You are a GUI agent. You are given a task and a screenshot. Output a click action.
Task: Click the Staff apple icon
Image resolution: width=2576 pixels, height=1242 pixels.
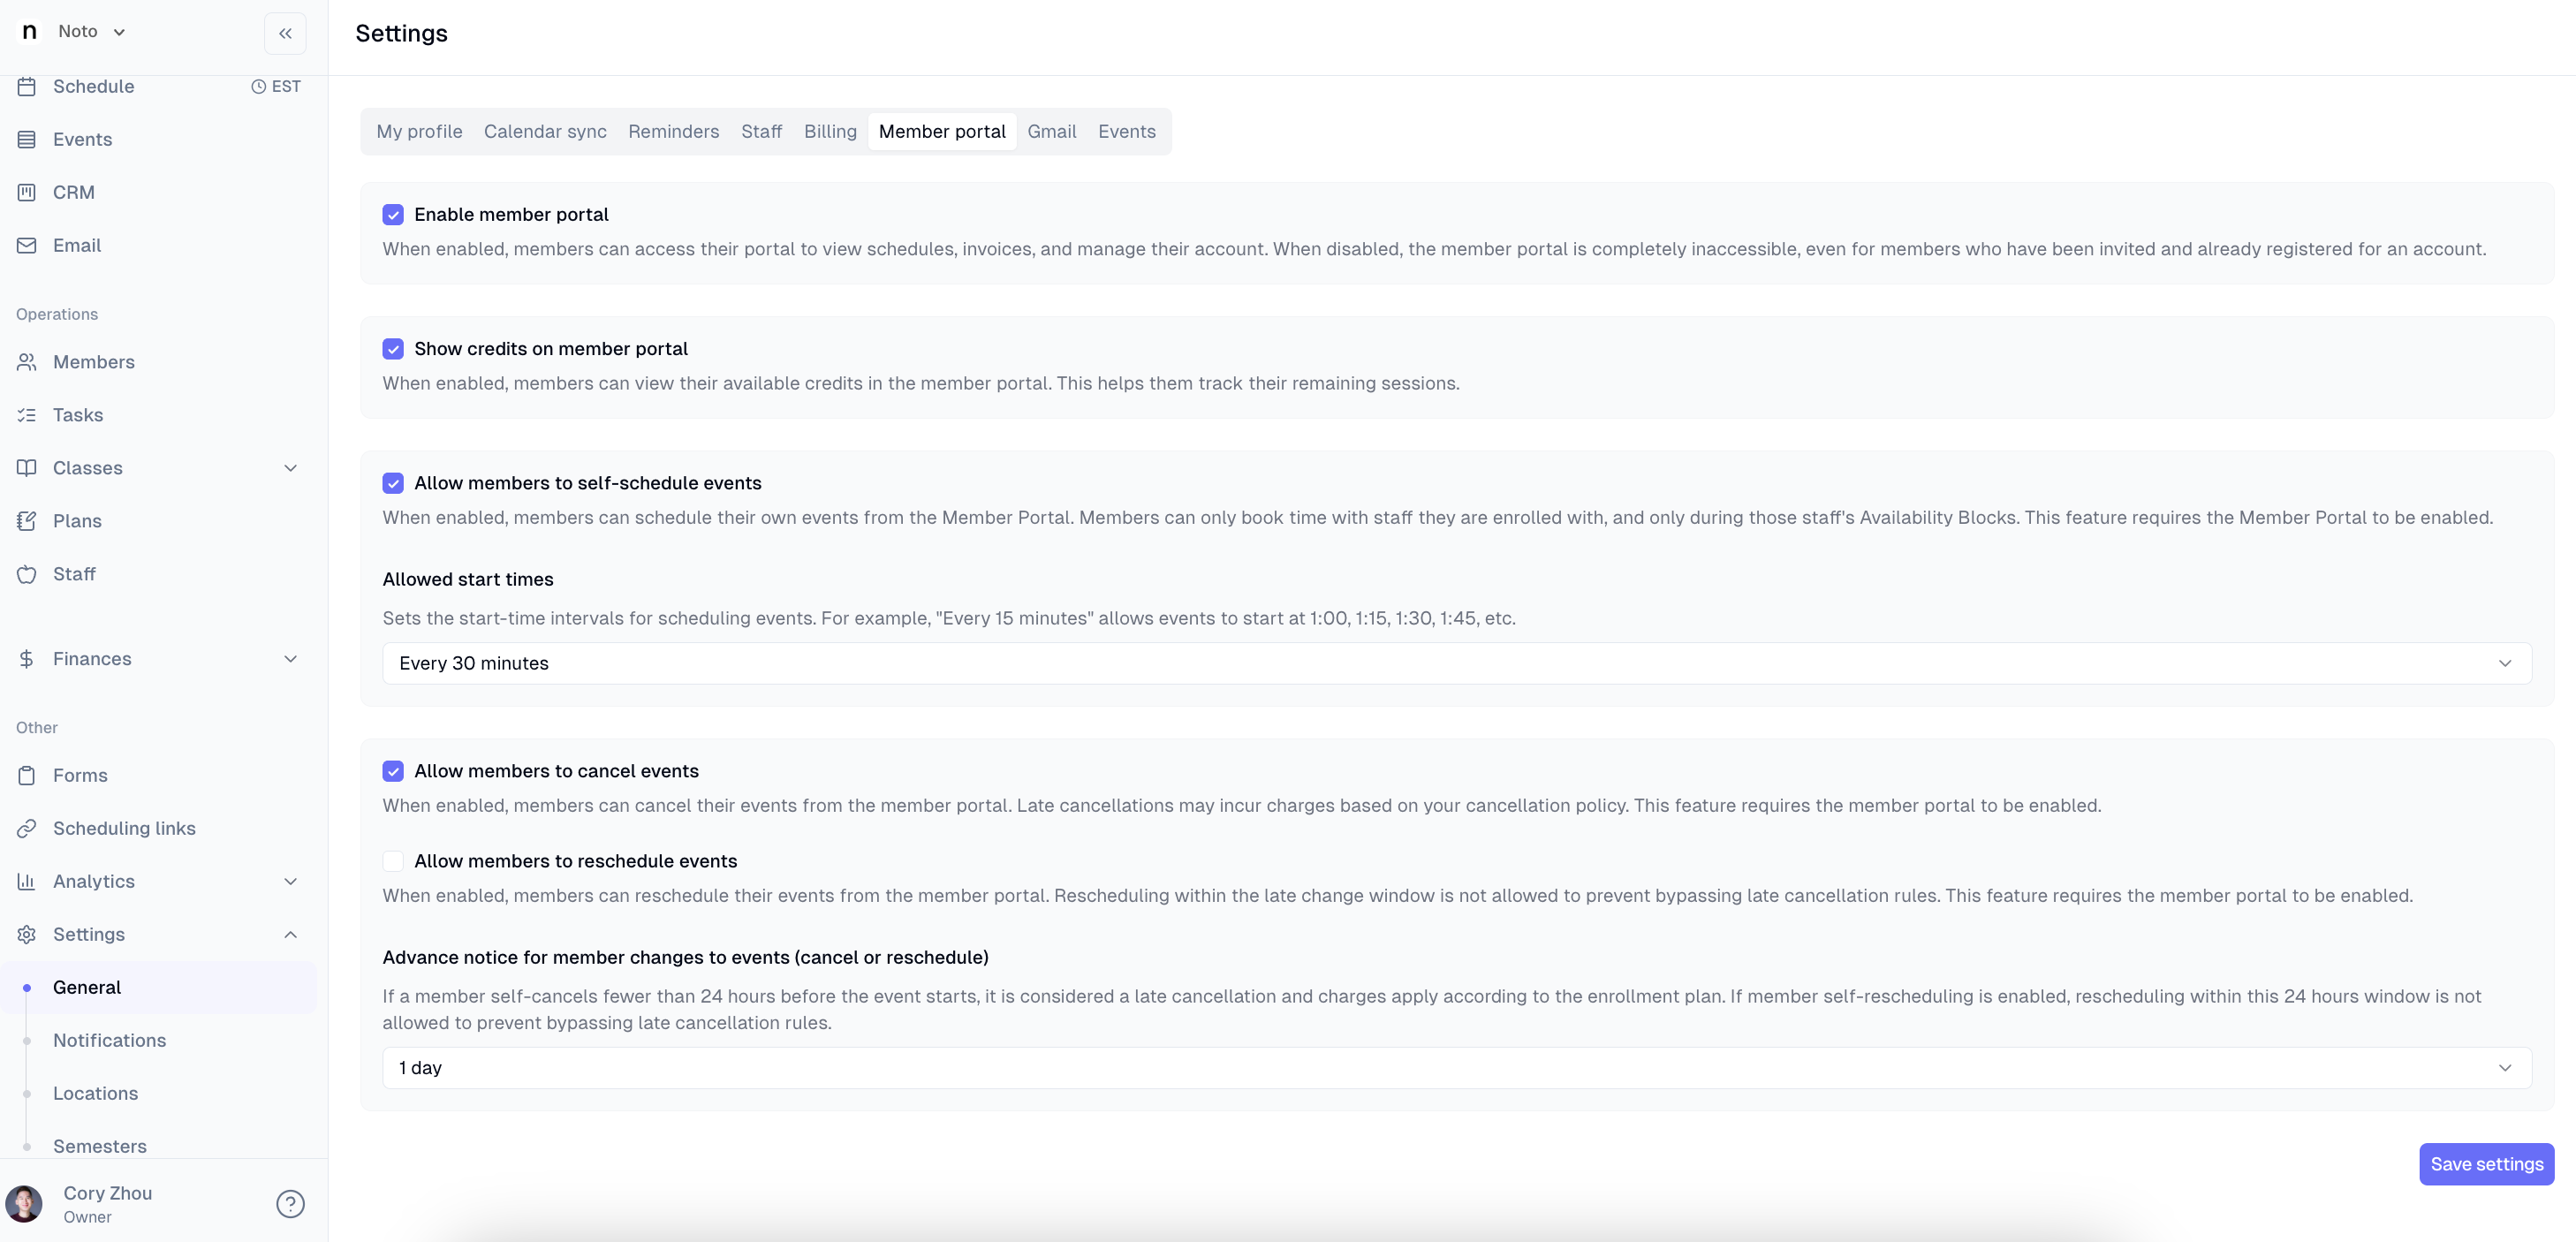click(x=27, y=574)
